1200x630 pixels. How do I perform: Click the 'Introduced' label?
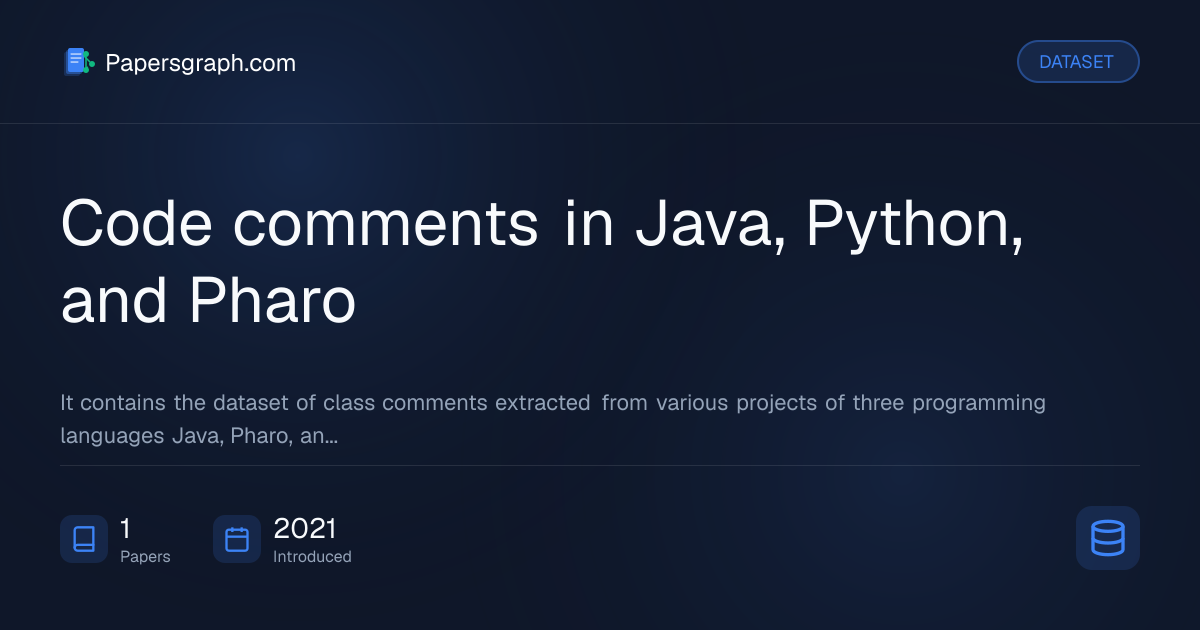coord(312,557)
